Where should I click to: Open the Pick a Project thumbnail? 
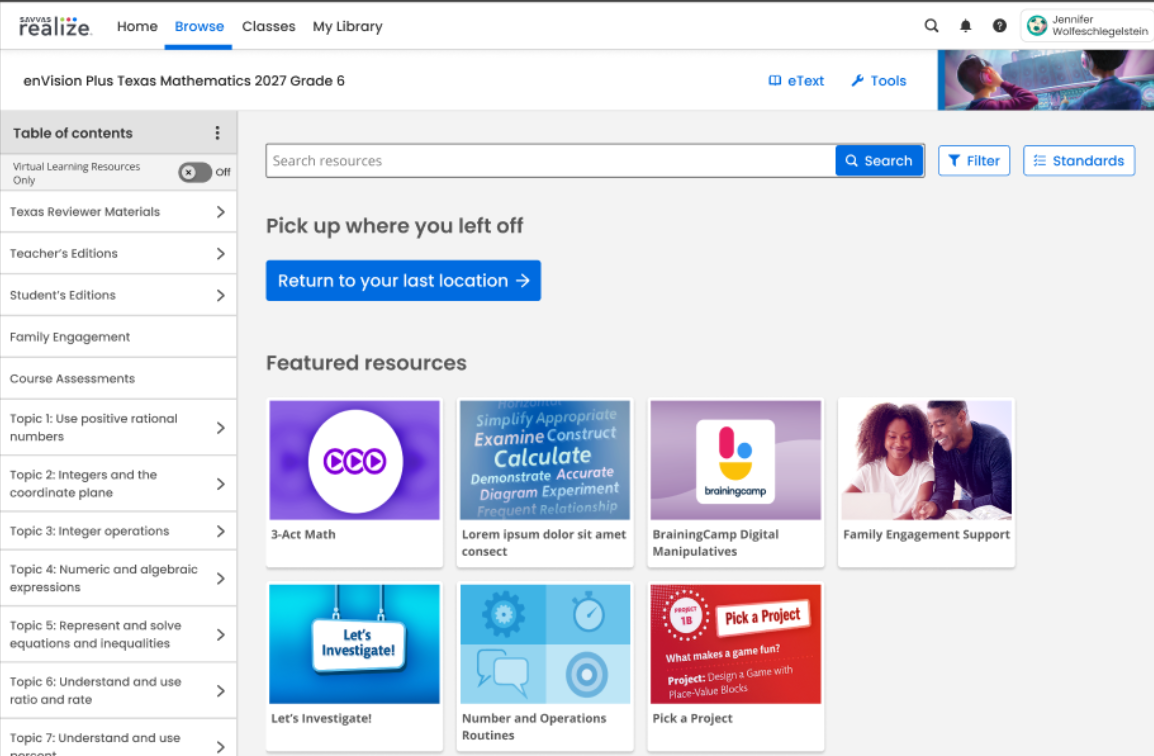pos(736,644)
